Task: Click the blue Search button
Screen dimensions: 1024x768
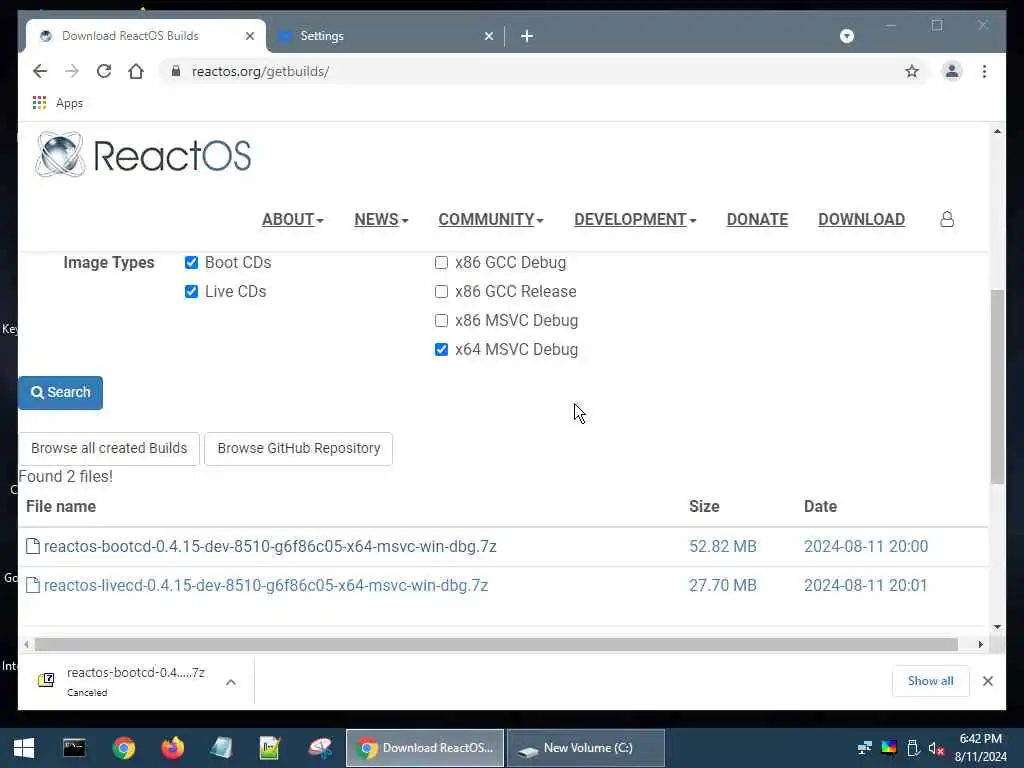Action: [60, 392]
